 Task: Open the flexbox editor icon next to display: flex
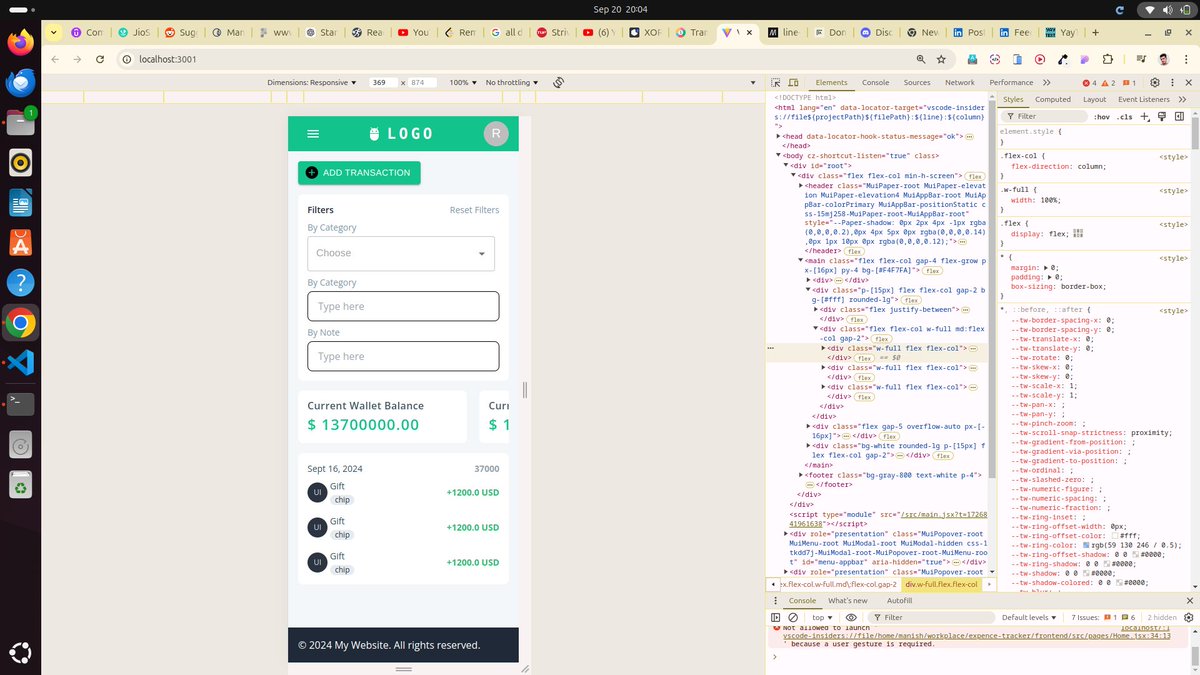1078,234
